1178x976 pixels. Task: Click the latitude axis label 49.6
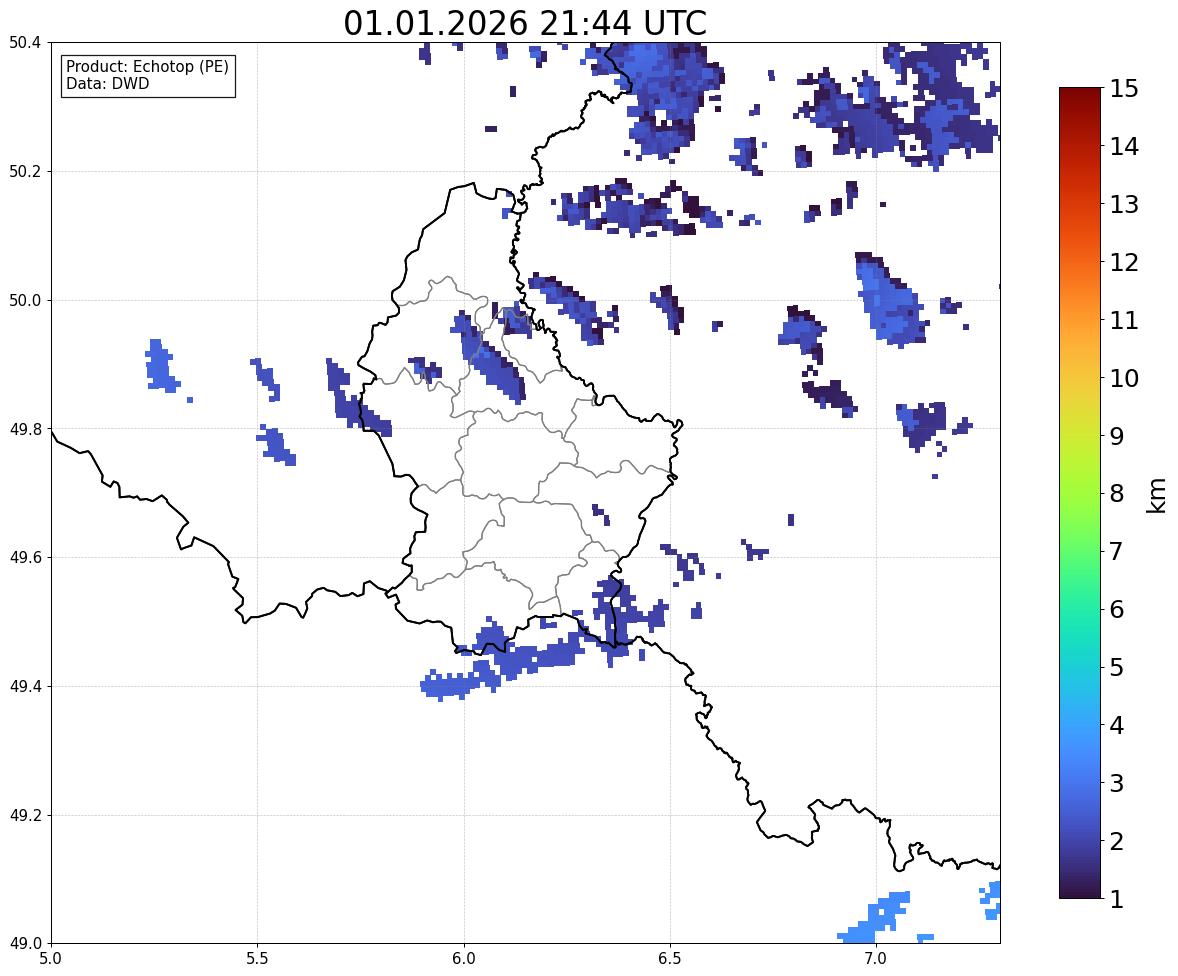coord(25,557)
